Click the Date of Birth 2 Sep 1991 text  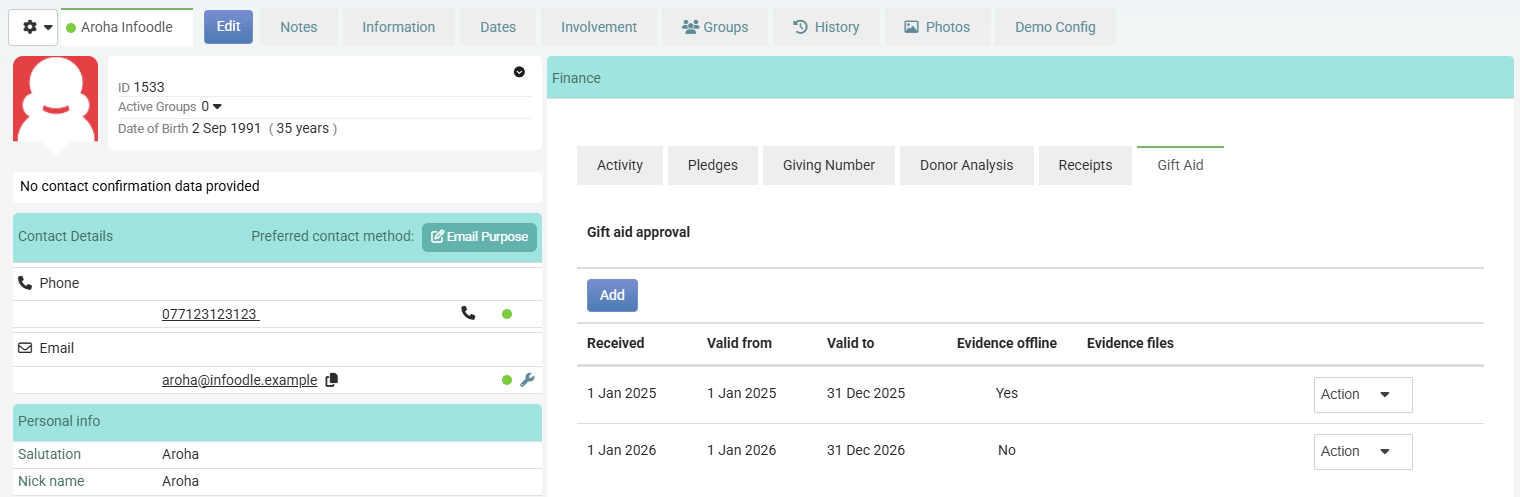click(x=190, y=128)
